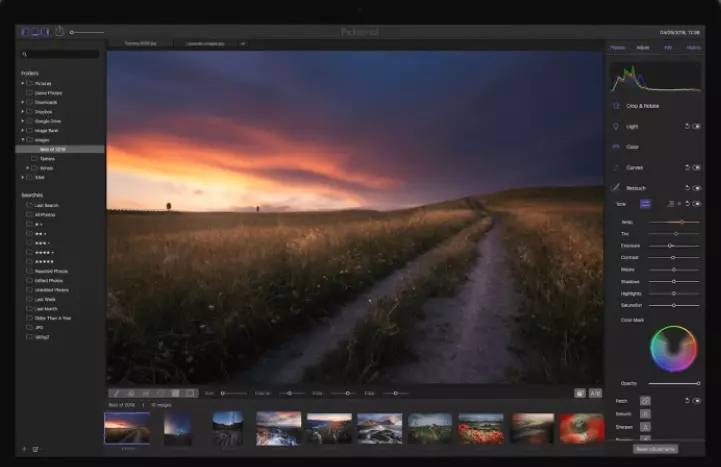Click the share/export icon in top toolbar
Viewport: 721px width, 467px height.
coord(59,31)
